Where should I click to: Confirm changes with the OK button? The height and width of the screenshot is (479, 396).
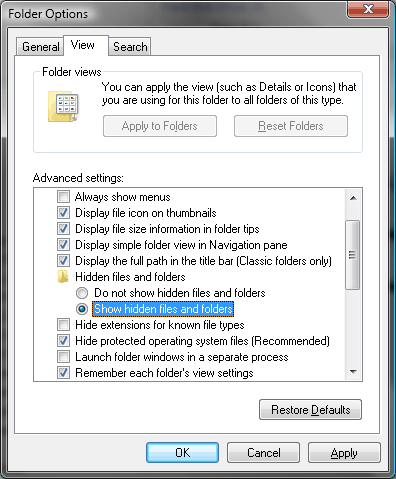tap(182, 453)
